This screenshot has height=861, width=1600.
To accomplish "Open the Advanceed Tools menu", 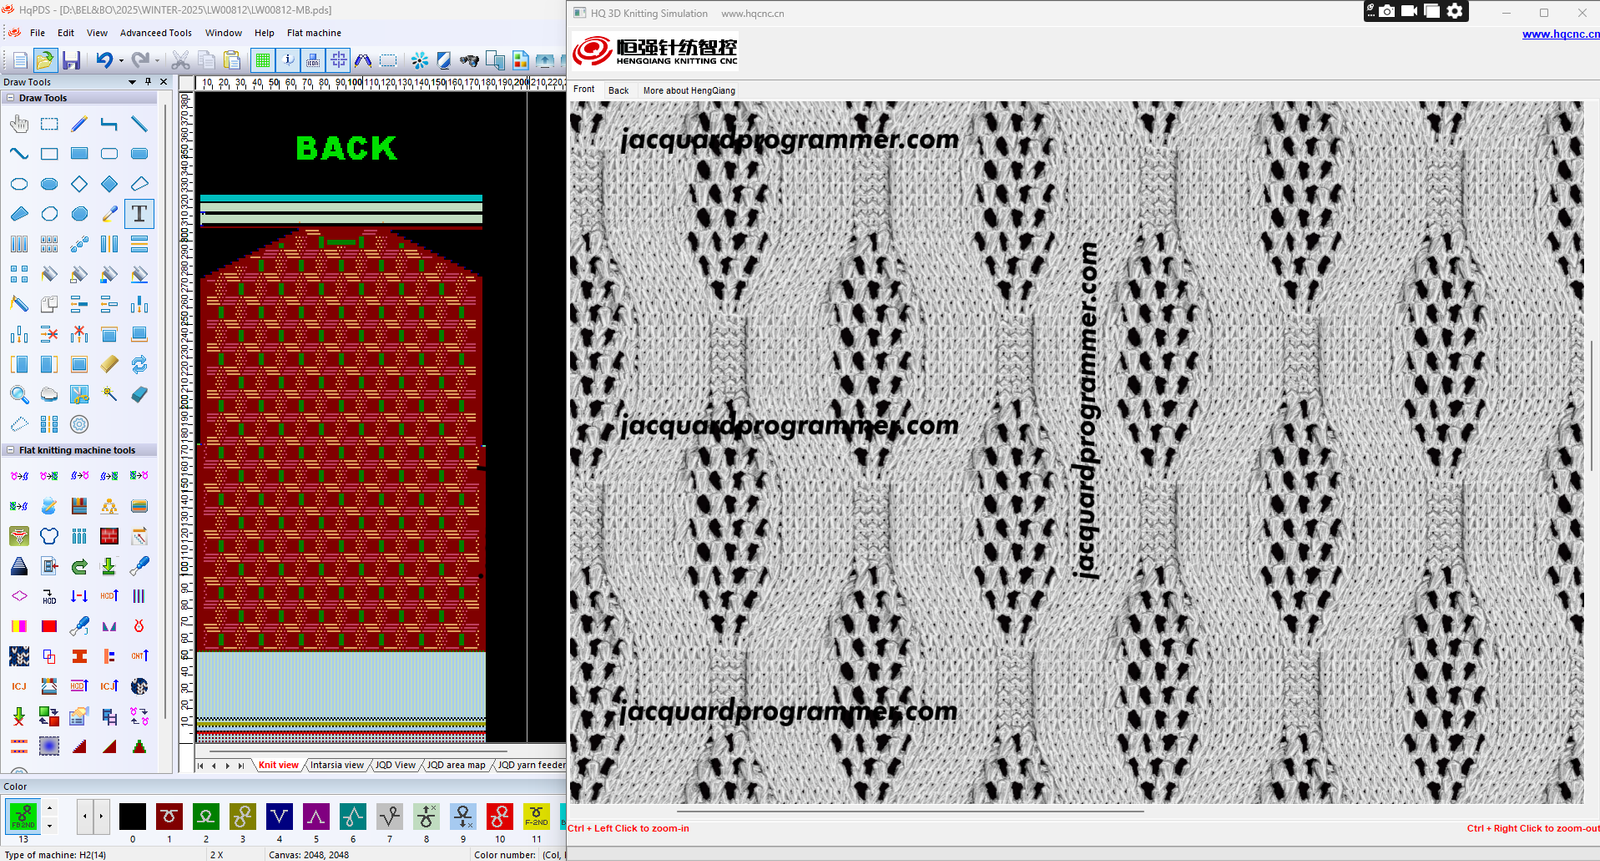I will [x=156, y=33].
